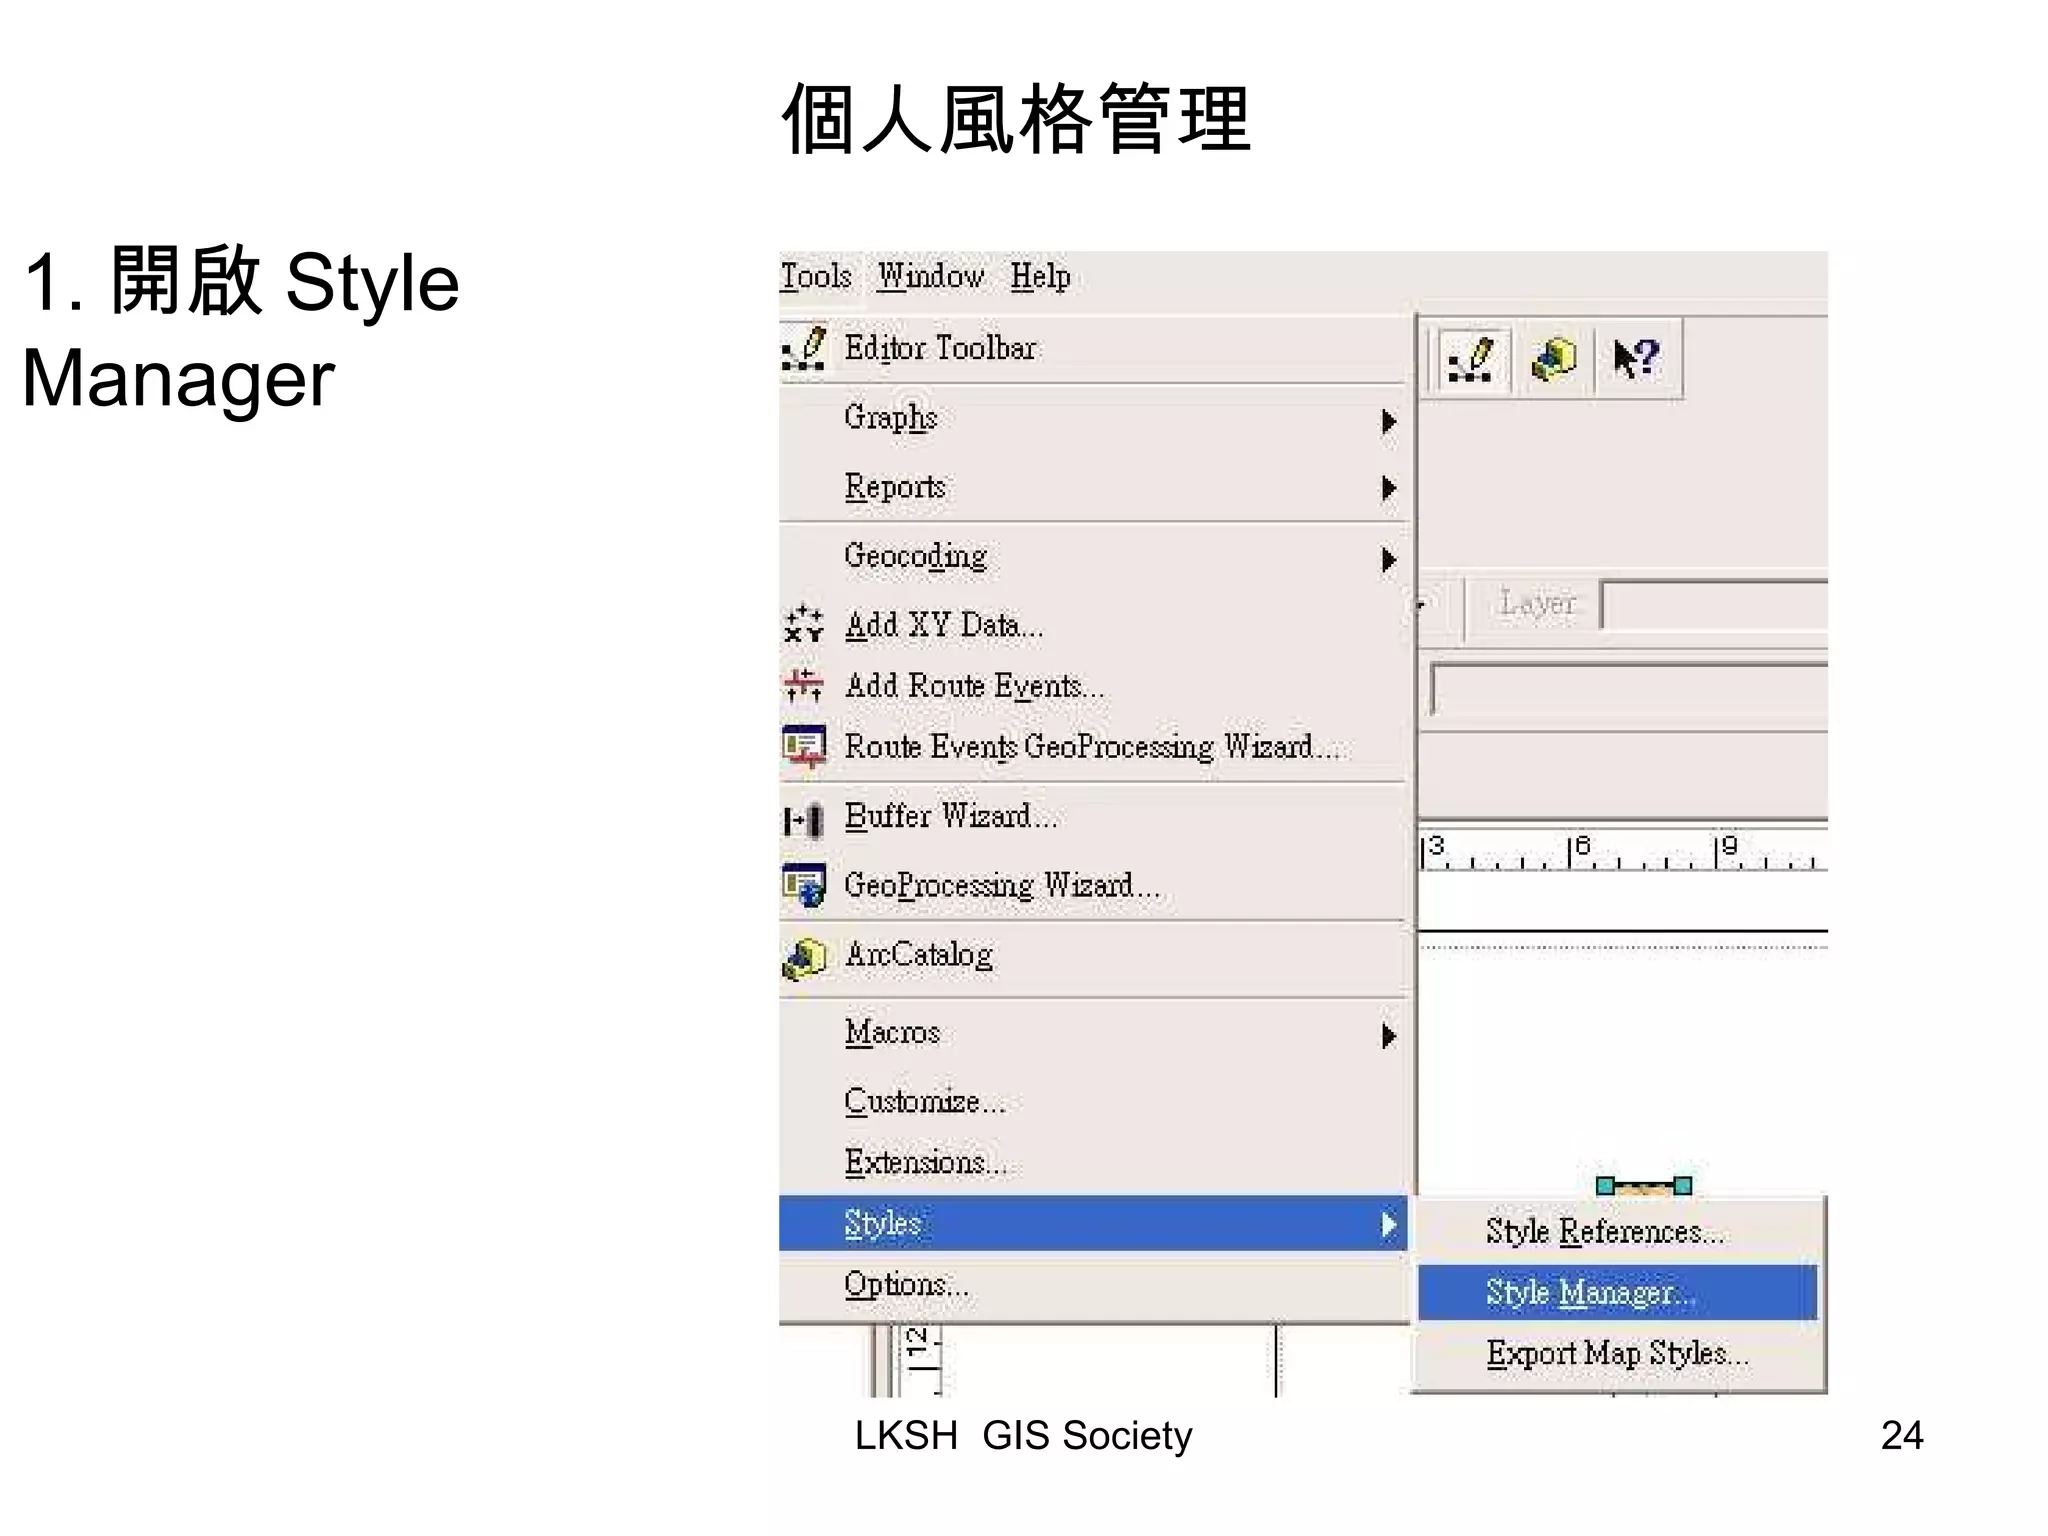Open the Geocoding submenu
Screen dimensions: 2048x1536
1092,556
